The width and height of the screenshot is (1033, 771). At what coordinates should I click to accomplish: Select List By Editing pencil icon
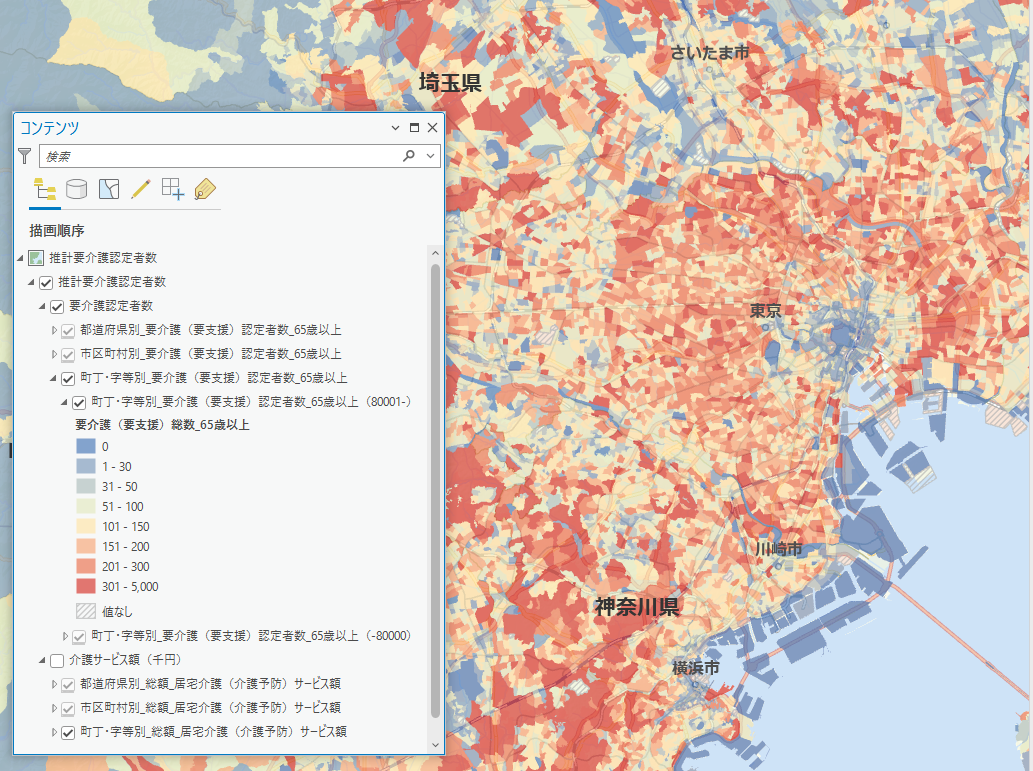[140, 190]
